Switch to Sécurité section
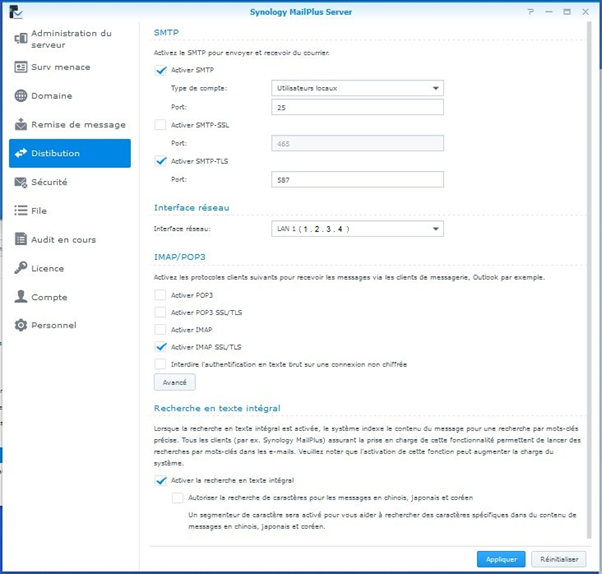 pyautogui.click(x=70, y=182)
